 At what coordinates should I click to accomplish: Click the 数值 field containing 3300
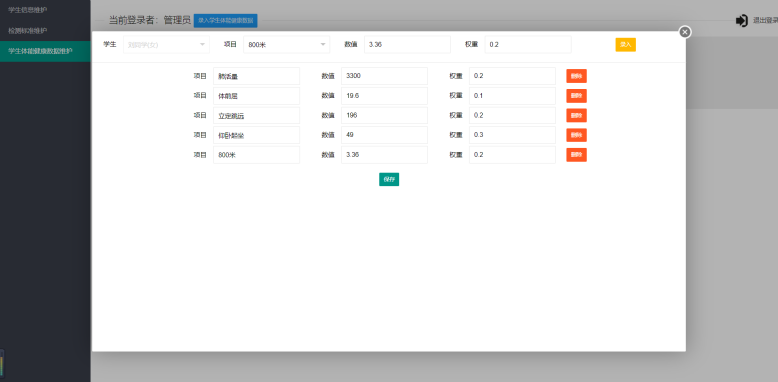click(385, 76)
